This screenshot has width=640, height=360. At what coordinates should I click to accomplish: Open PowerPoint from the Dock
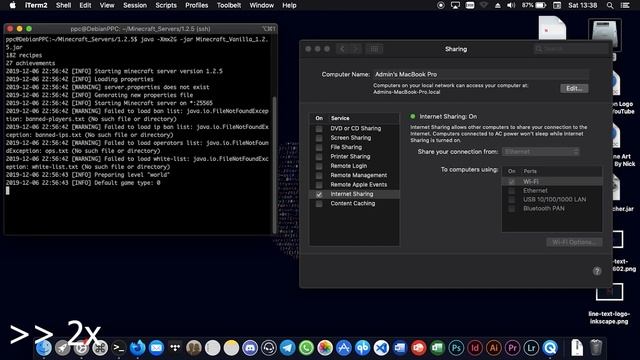[x=418, y=348]
